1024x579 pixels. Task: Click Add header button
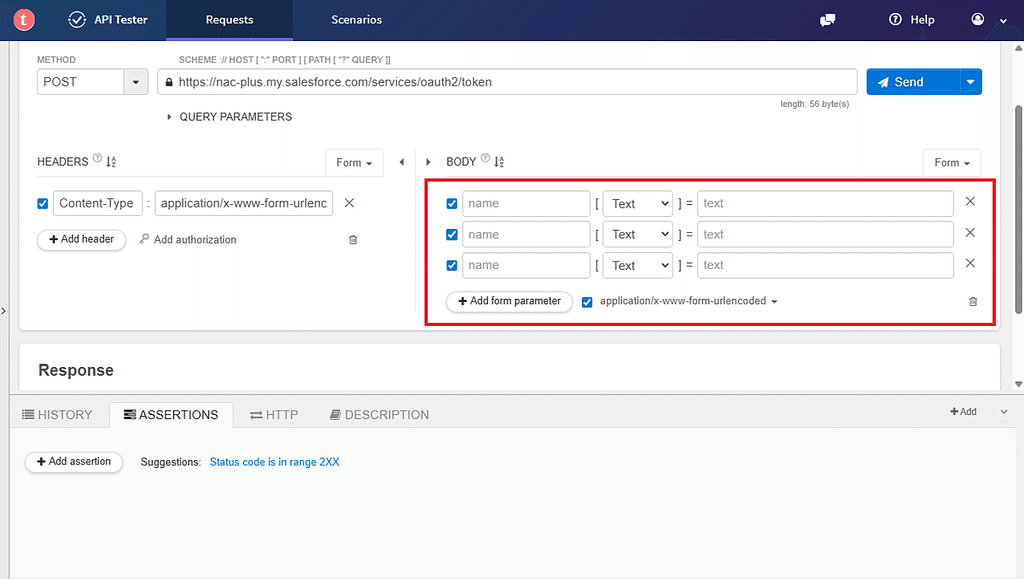tap(82, 240)
